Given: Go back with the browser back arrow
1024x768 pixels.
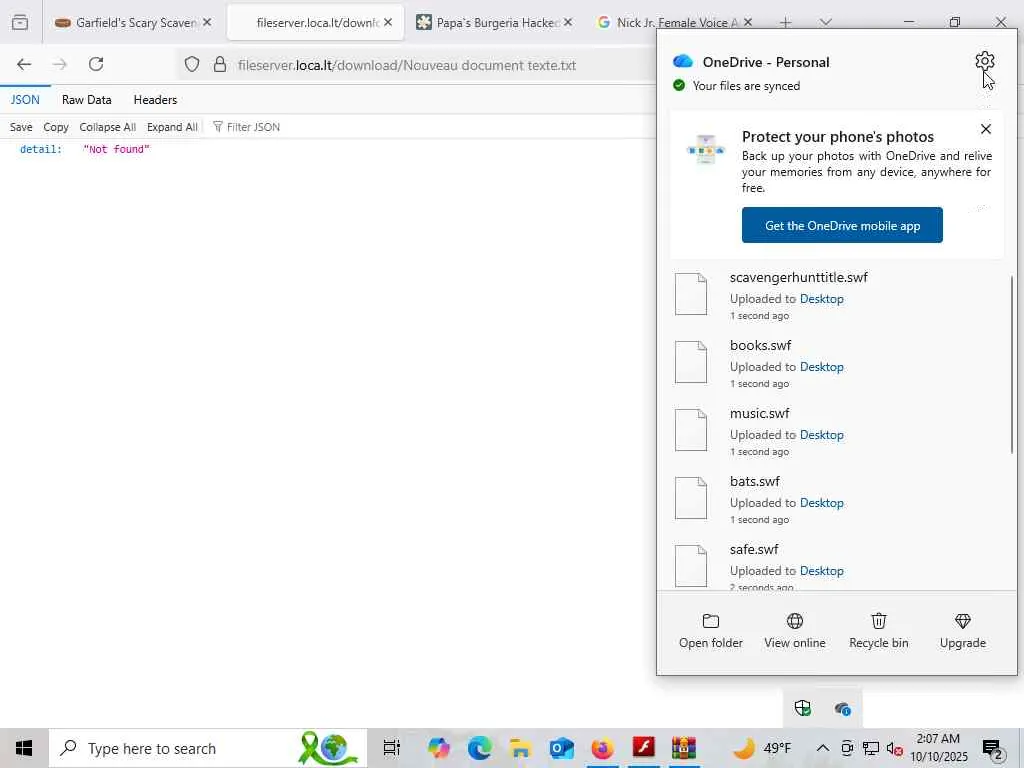Looking at the screenshot, I should coord(24,64).
